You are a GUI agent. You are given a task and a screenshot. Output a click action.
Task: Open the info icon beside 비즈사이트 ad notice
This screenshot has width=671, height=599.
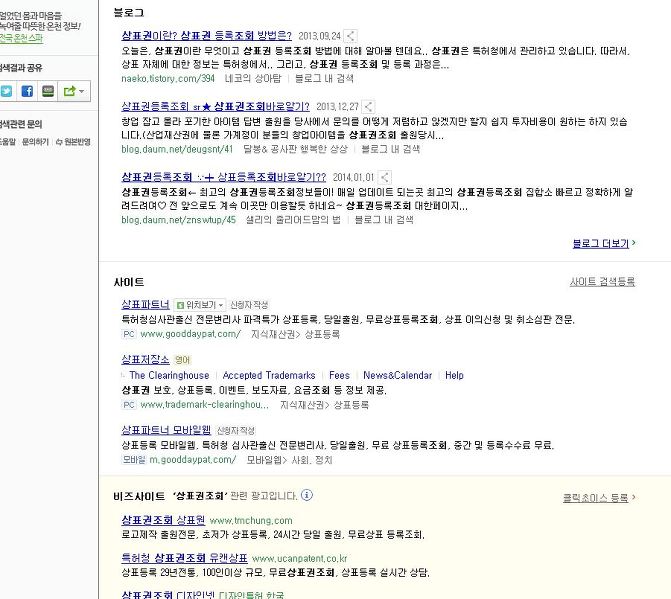tap(307, 495)
